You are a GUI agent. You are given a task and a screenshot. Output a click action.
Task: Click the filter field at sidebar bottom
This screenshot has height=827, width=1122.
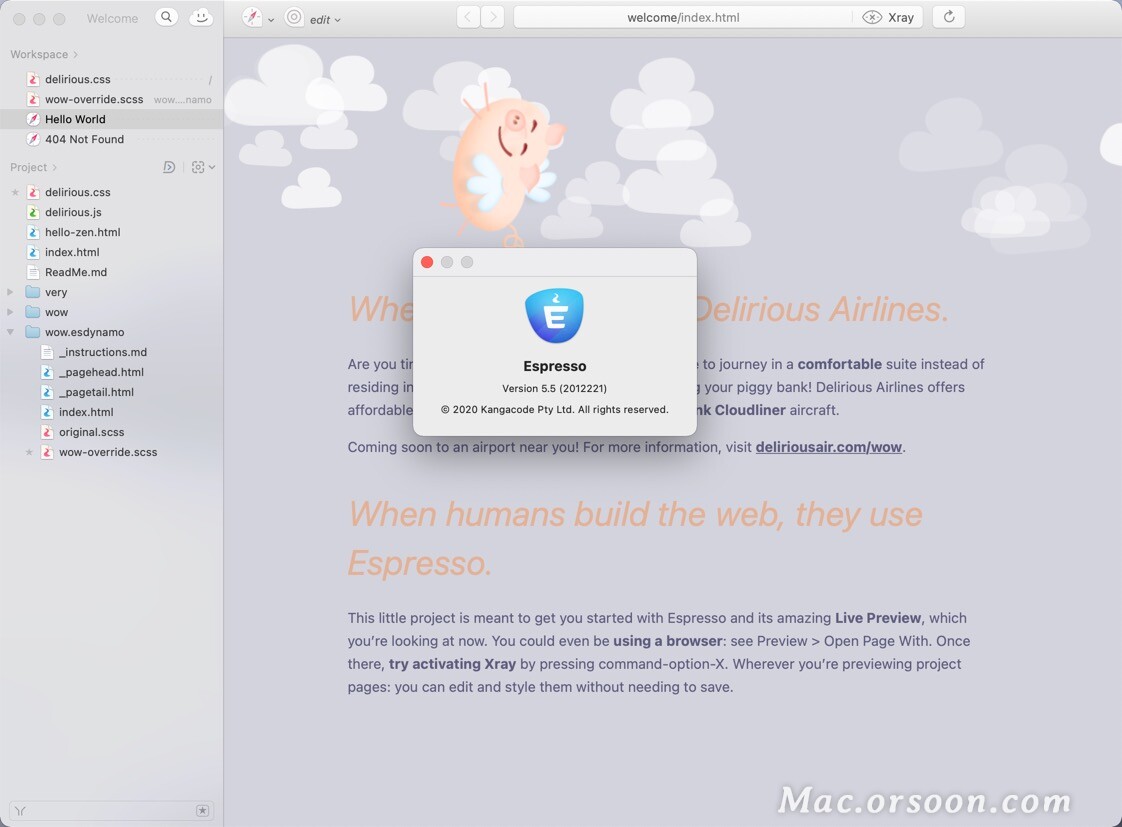111,811
